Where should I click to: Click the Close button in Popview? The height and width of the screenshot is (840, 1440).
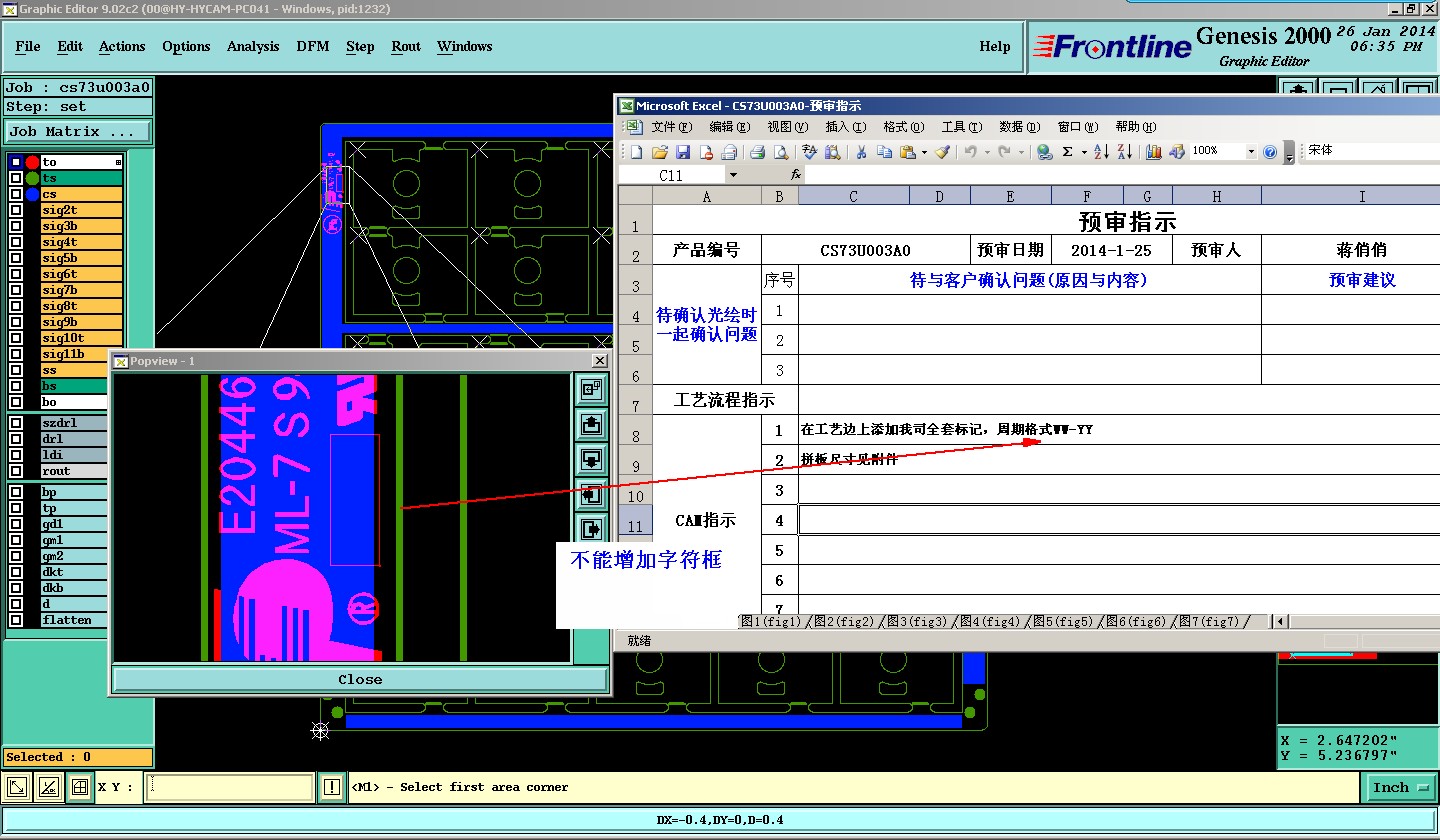pos(360,679)
